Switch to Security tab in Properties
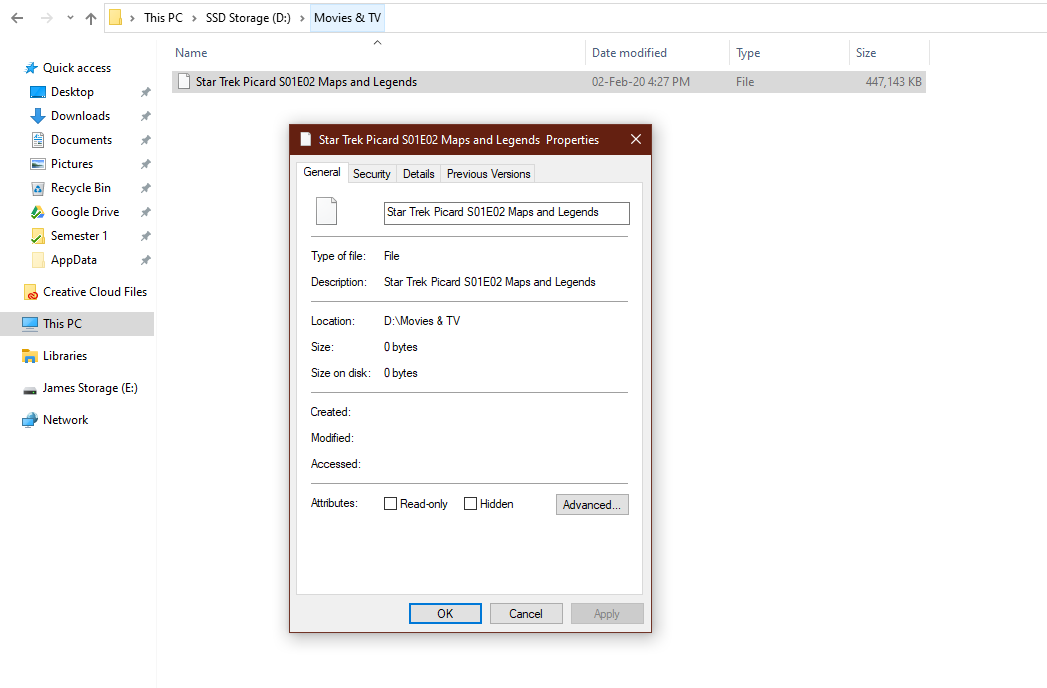This screenshot has width=1047, height=688. coord(372,174)
